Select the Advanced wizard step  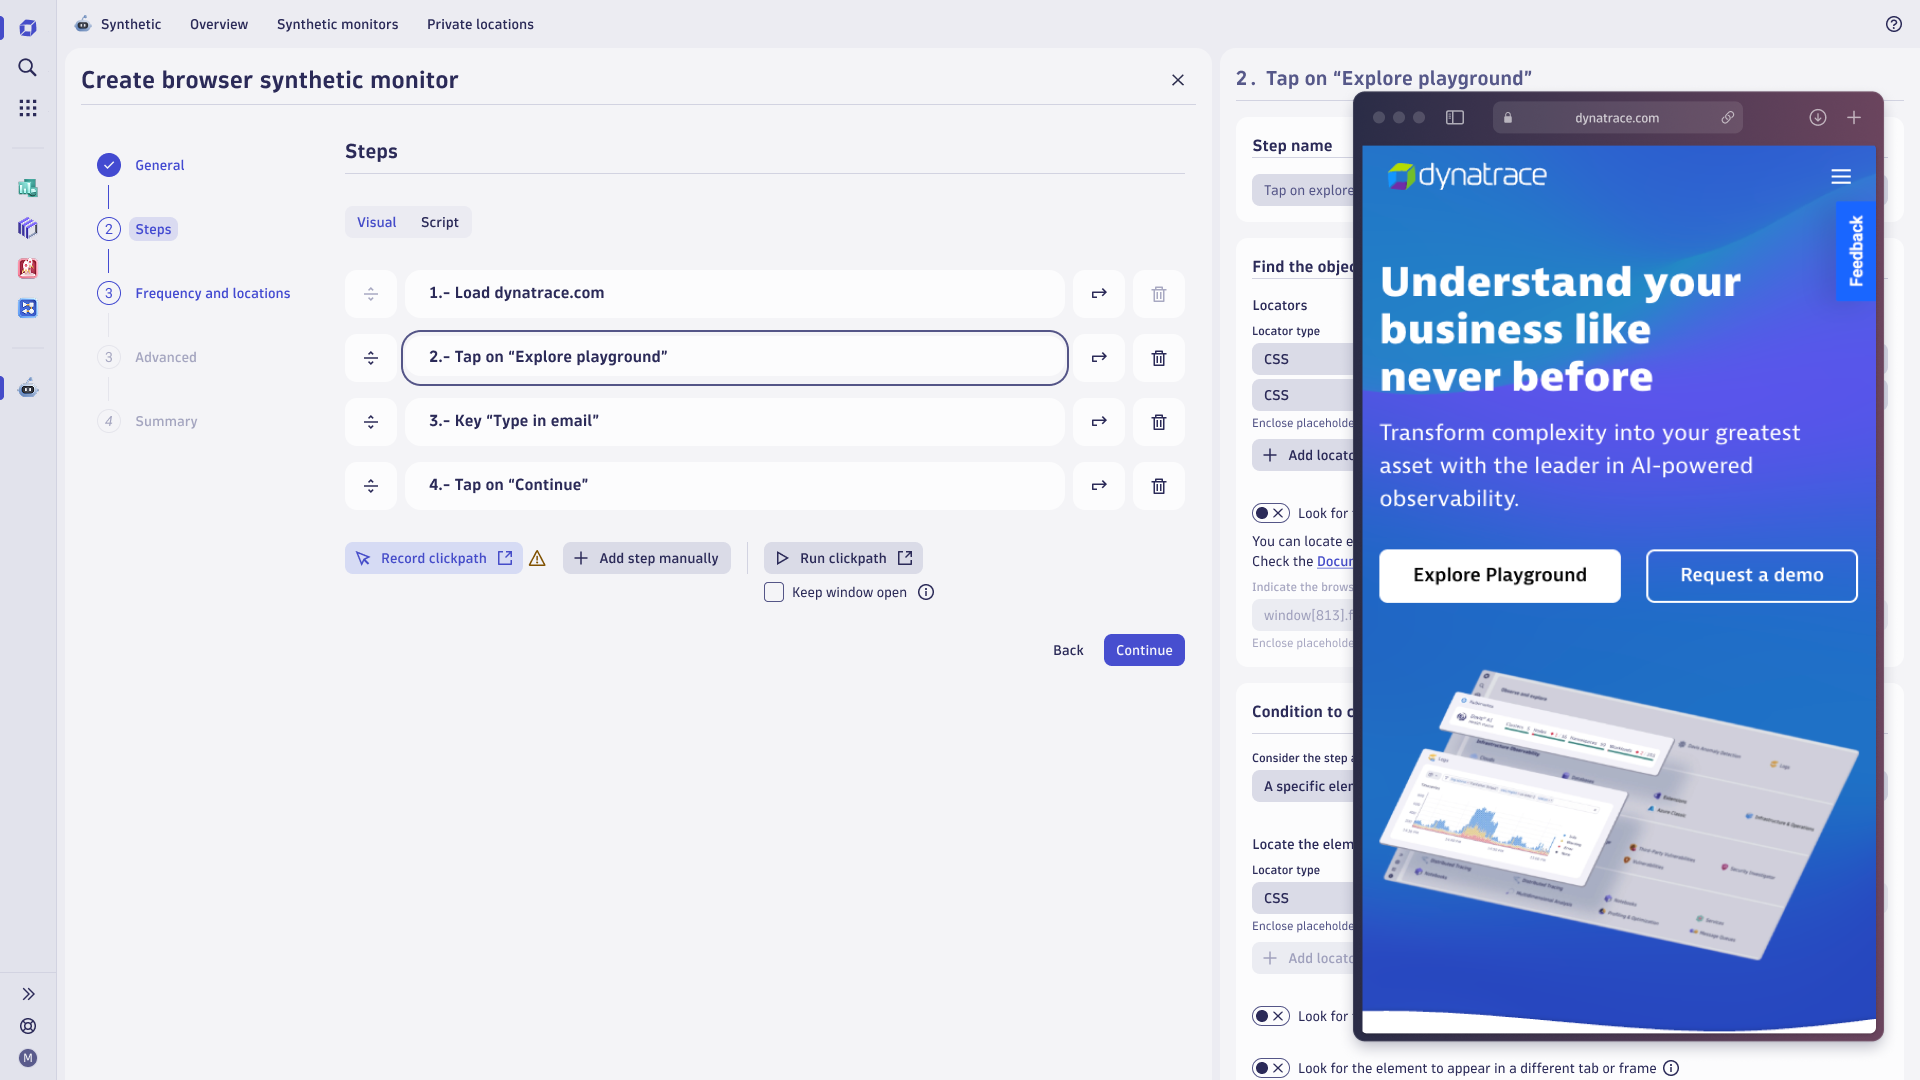[x=166, y=357]
